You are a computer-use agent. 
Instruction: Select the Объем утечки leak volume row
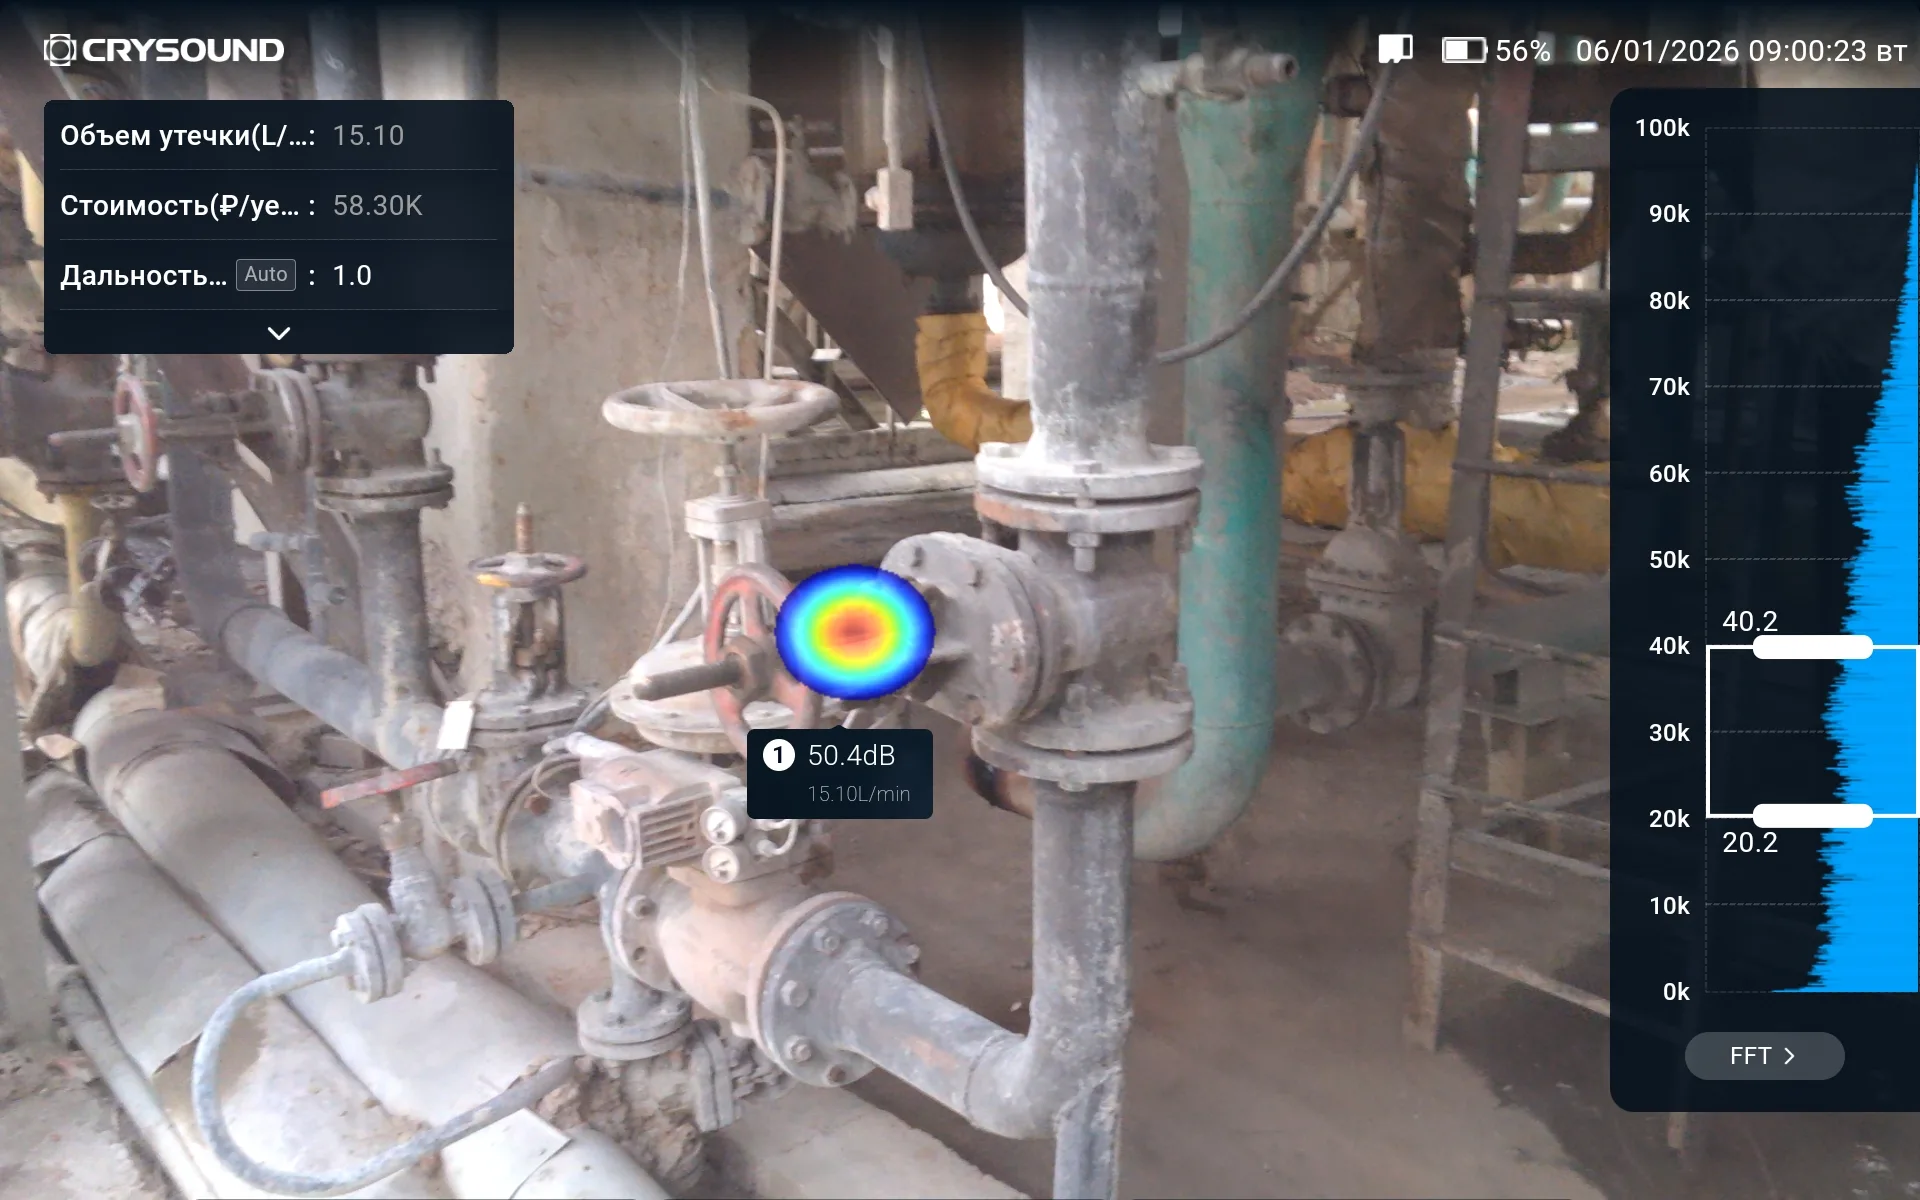click(278, 136)
